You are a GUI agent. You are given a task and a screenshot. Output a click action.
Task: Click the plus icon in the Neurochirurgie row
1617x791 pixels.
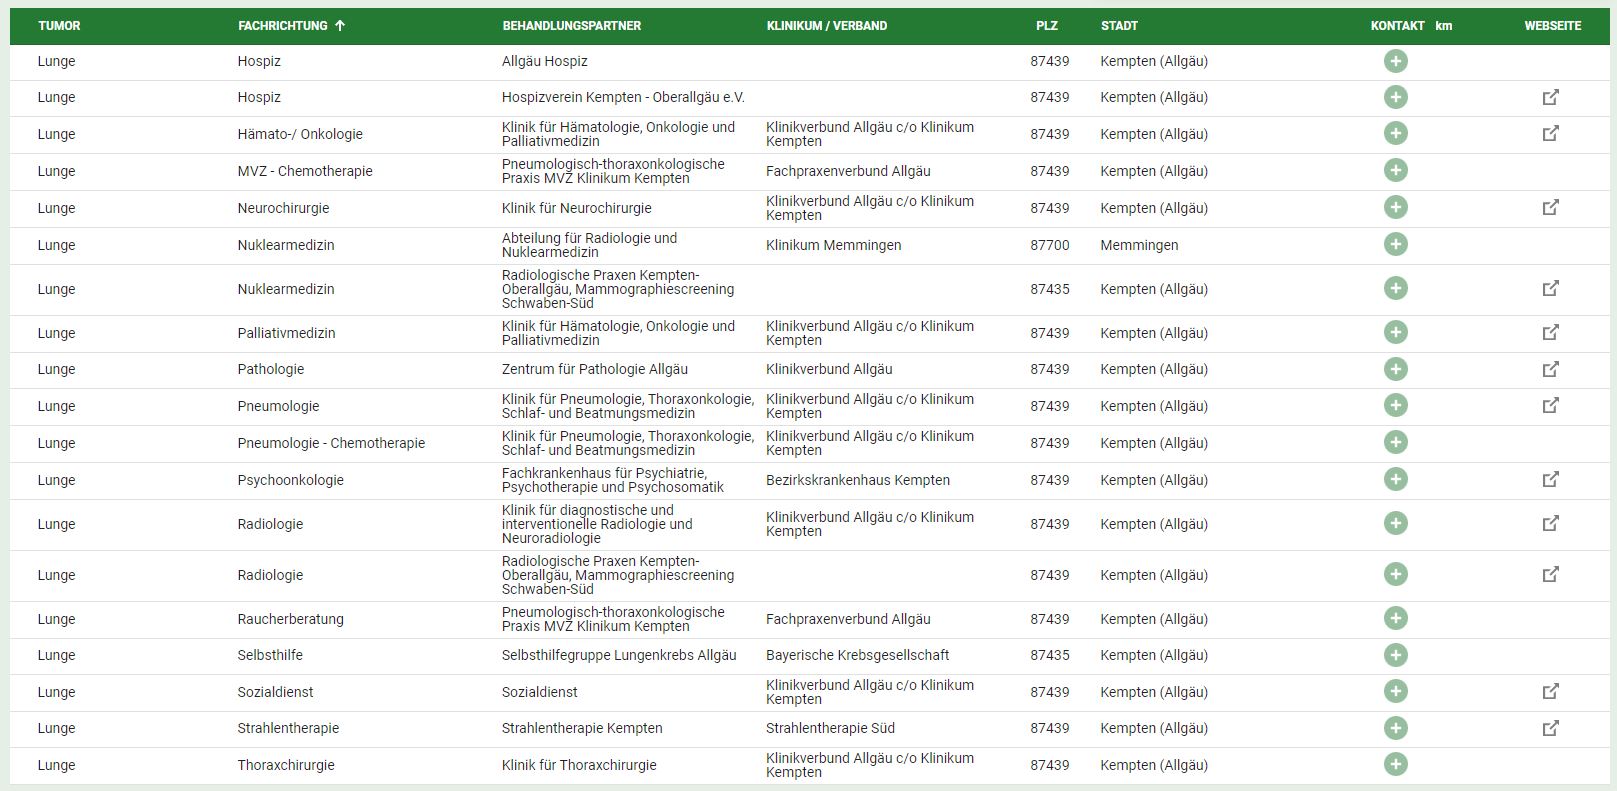[x=1395, y=207]
